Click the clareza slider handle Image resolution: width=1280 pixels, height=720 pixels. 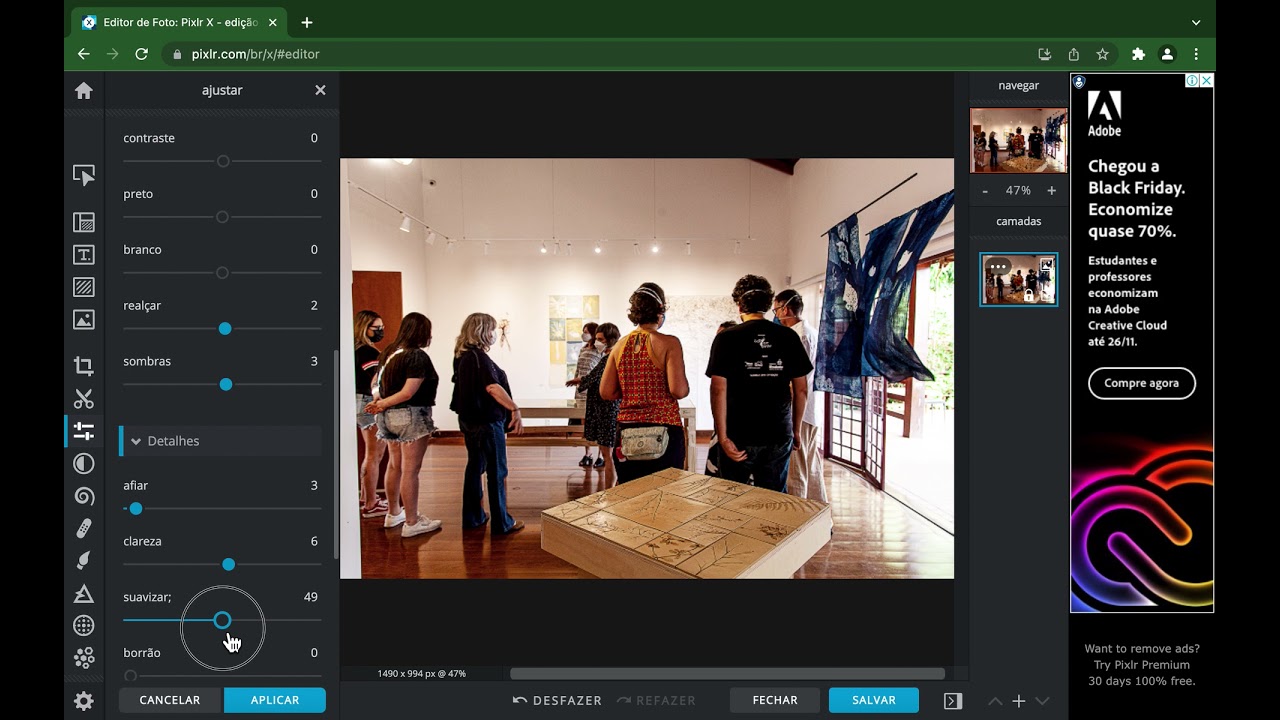tap(229, 565)
